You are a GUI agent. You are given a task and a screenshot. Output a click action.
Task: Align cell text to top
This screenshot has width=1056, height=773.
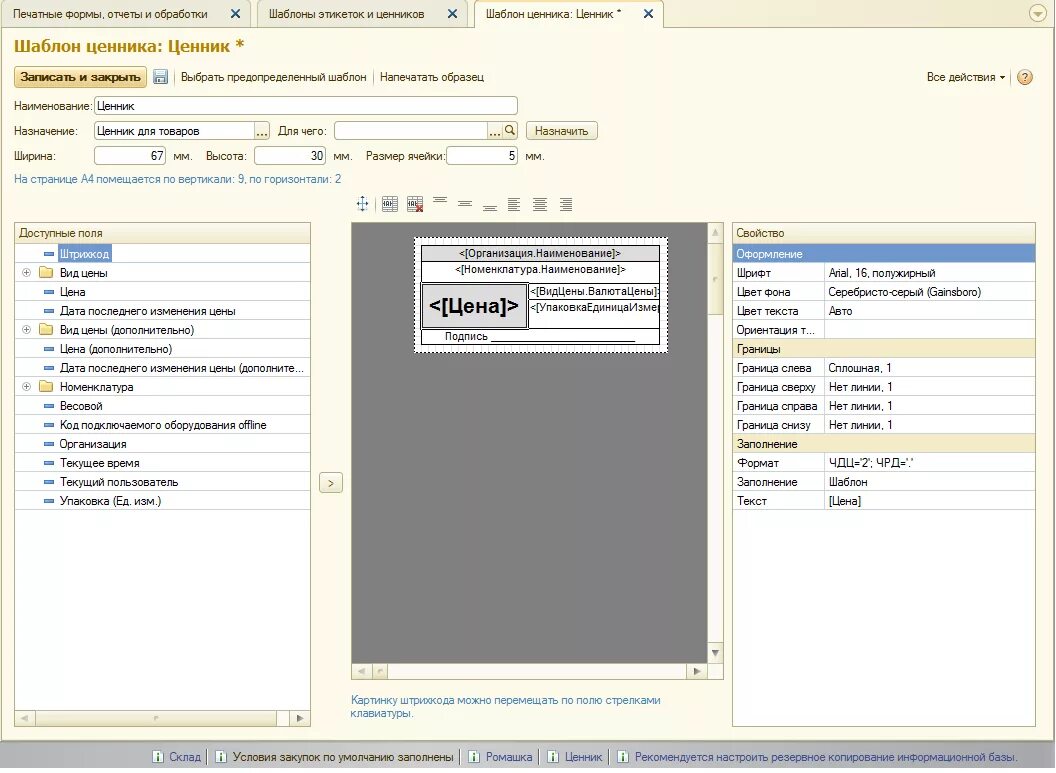[x=440, y=201]
